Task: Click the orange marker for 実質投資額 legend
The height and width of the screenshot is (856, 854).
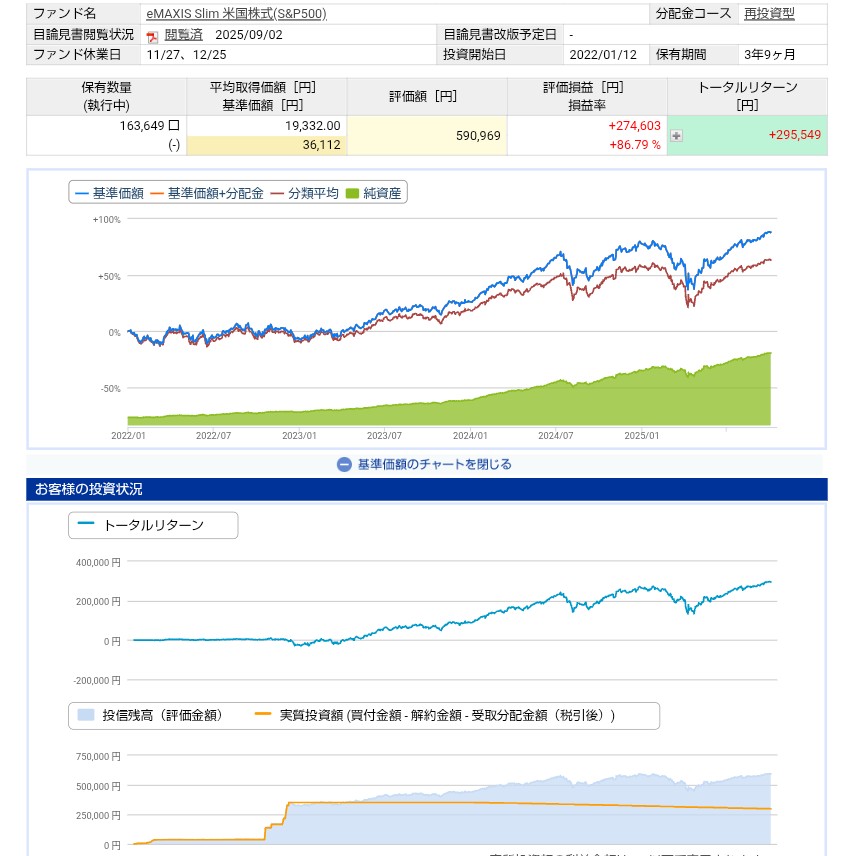Action: (264, 715)
